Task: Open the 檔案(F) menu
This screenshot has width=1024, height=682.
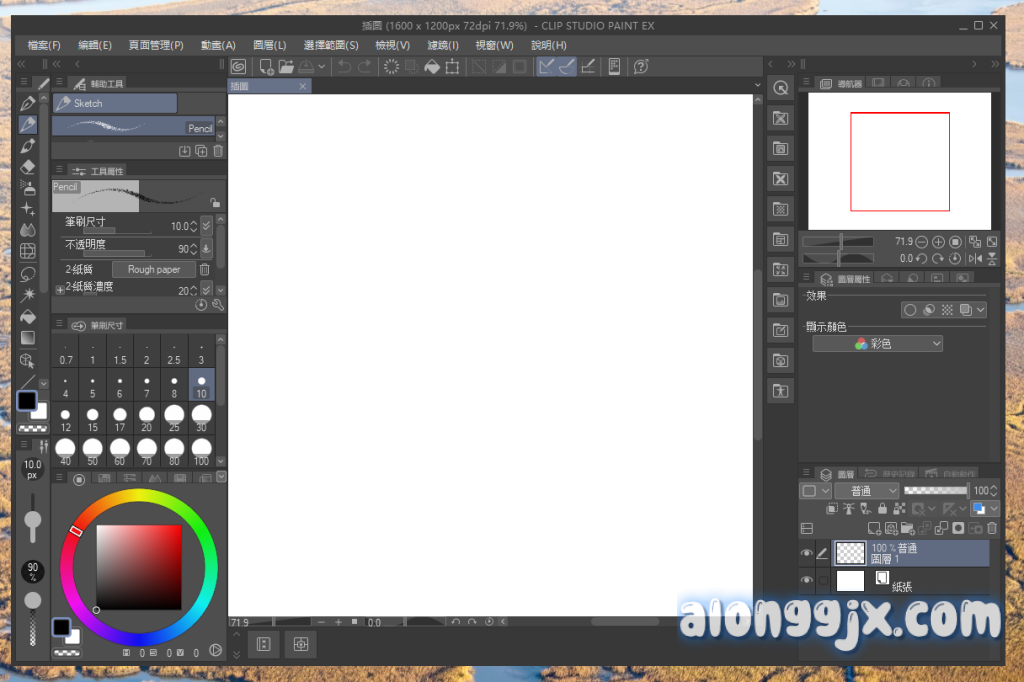Action: tap(44, 45)
